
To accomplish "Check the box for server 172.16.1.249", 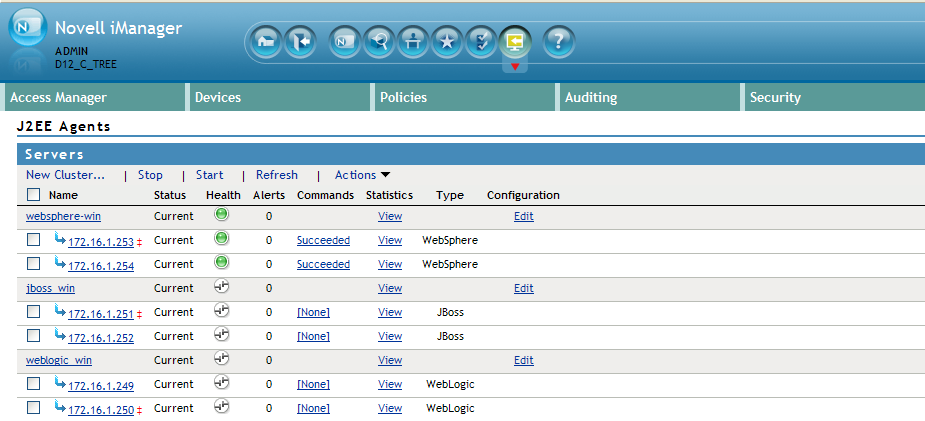I will pyautogui.click(x=34, y=383).
